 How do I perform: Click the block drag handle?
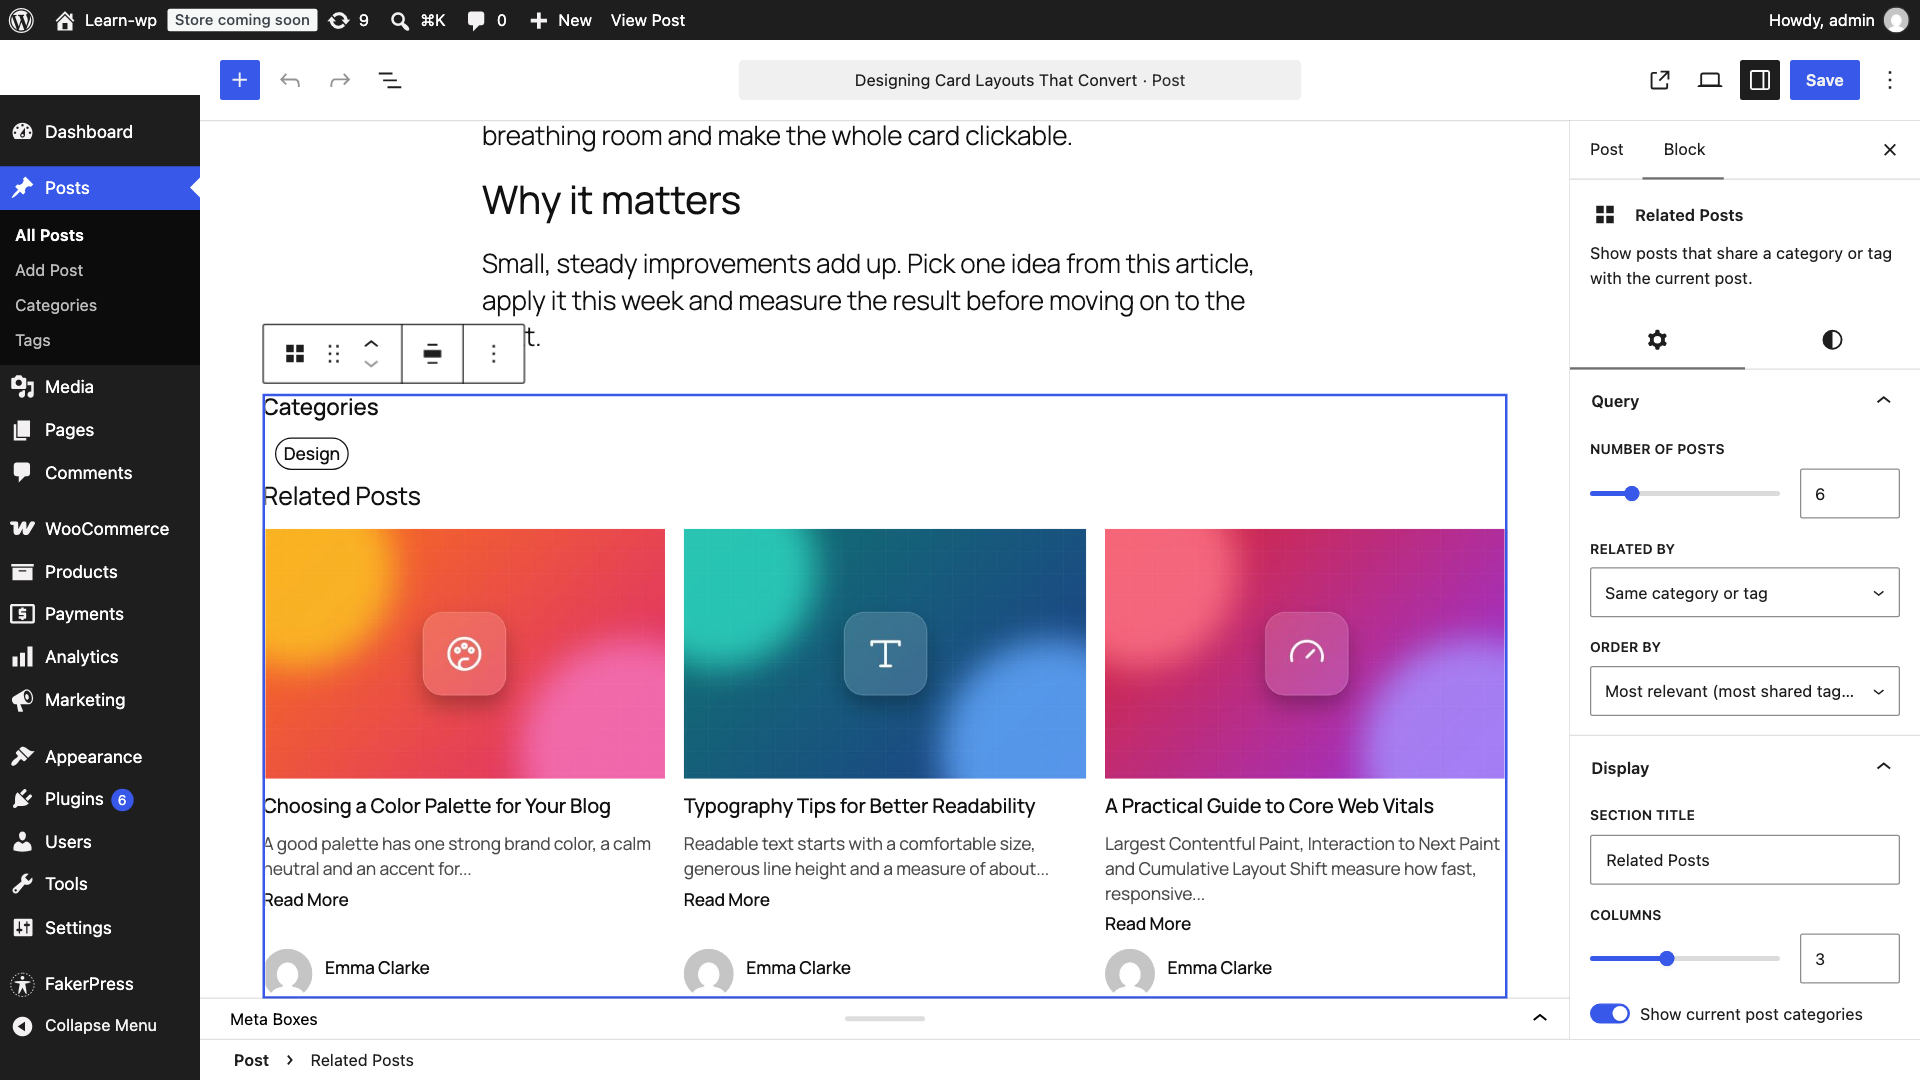click(x=334, y=354)
